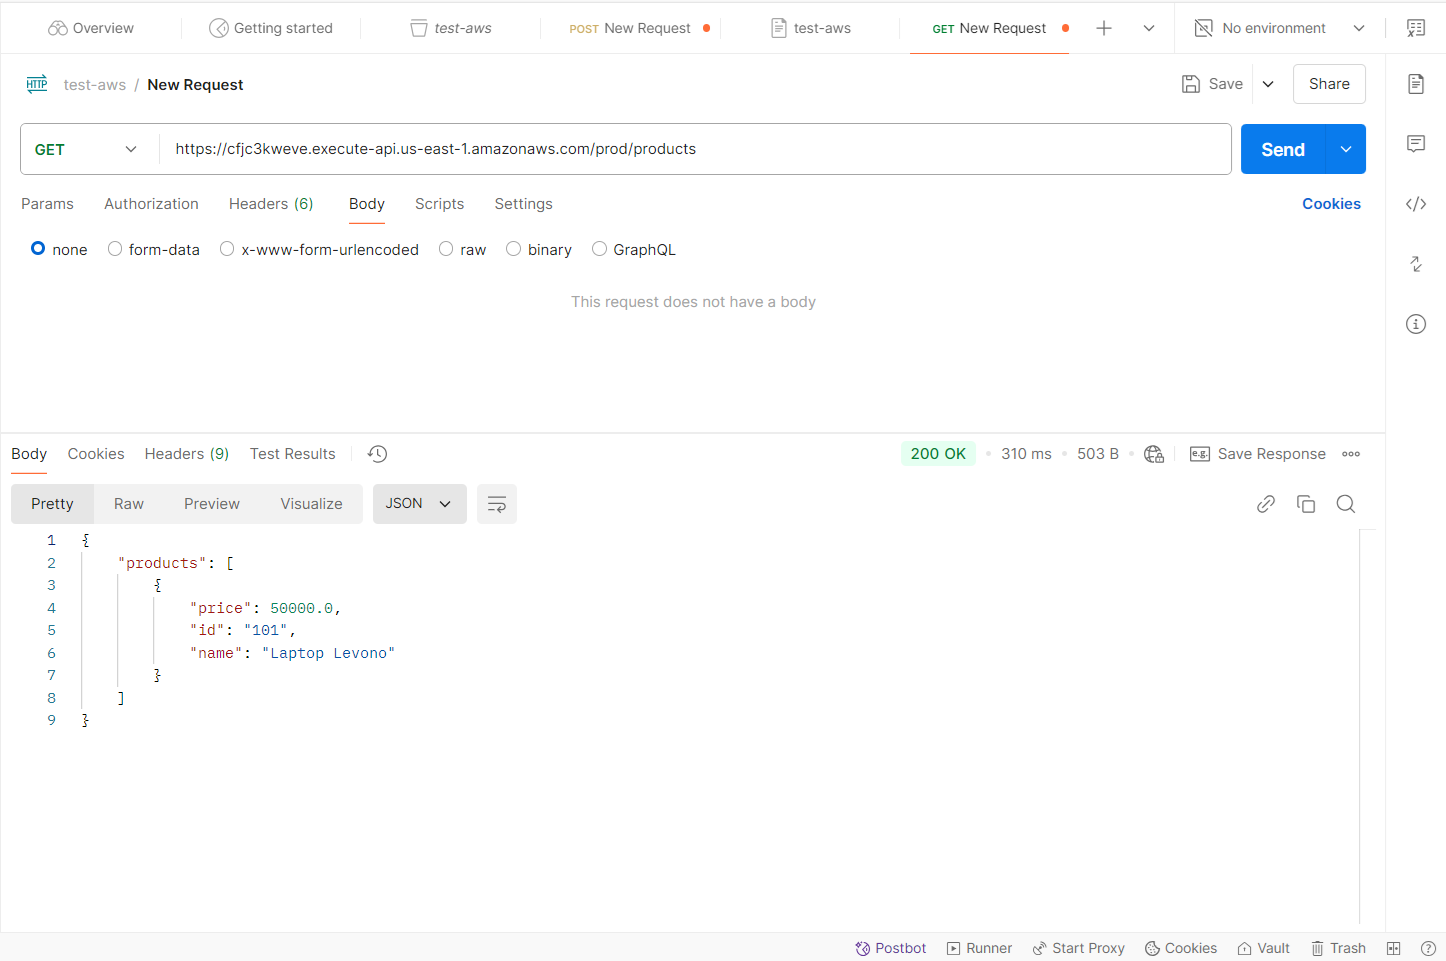Switch to the Overview tab

click(x=91, y=28)
